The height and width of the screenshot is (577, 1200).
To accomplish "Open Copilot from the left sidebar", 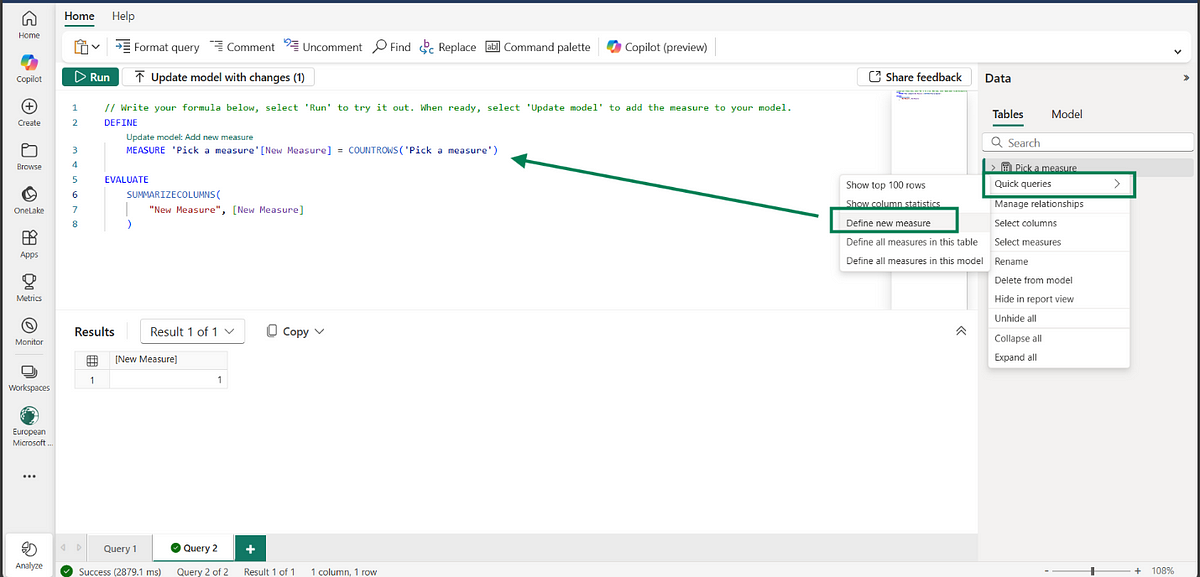I will (x=29, y=61).
